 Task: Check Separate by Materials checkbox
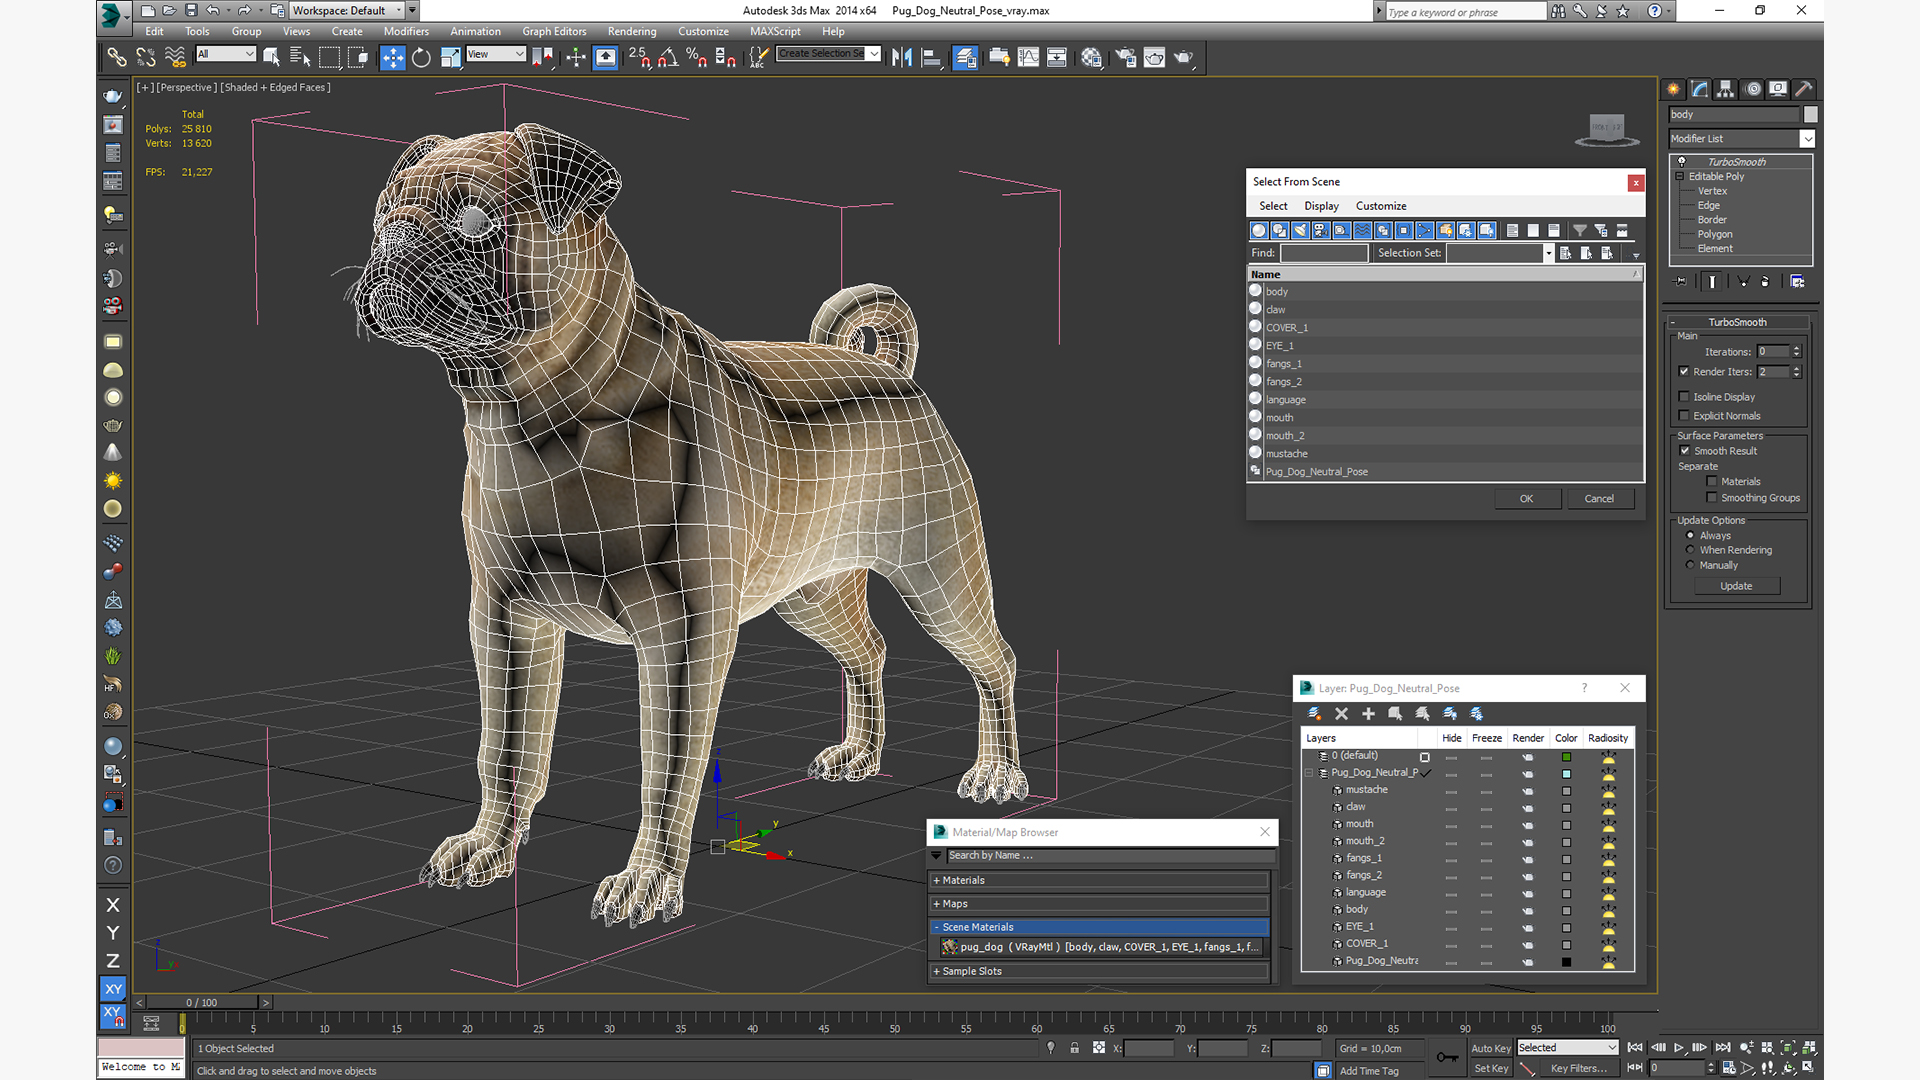click(x=1712, y=482)
